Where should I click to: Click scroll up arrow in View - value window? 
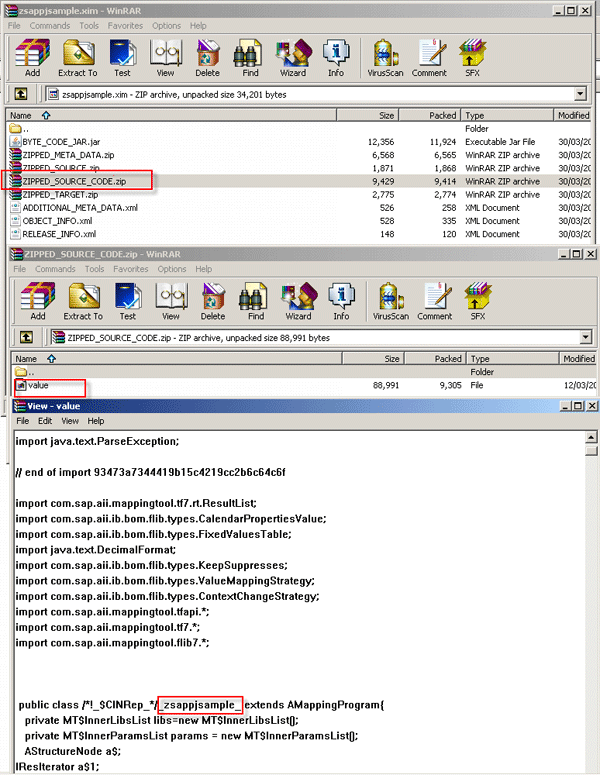591,437
